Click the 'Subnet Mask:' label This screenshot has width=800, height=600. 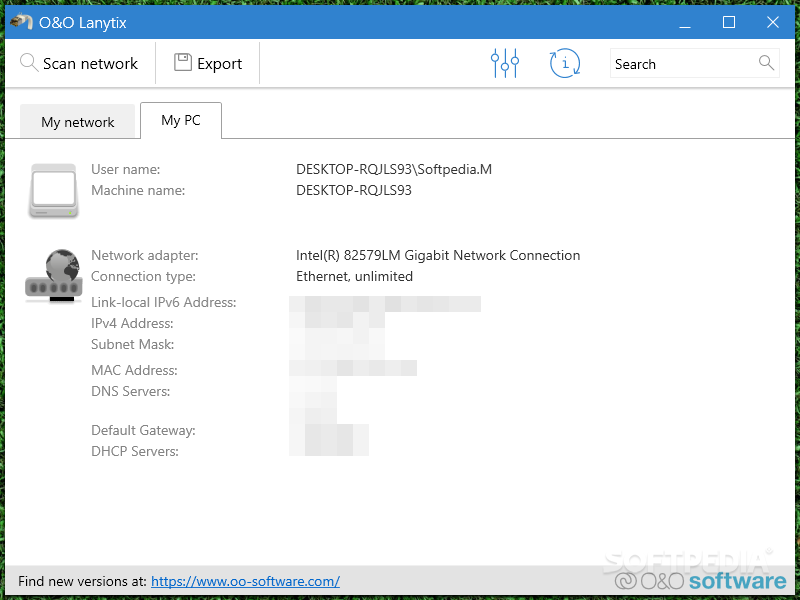133,344
